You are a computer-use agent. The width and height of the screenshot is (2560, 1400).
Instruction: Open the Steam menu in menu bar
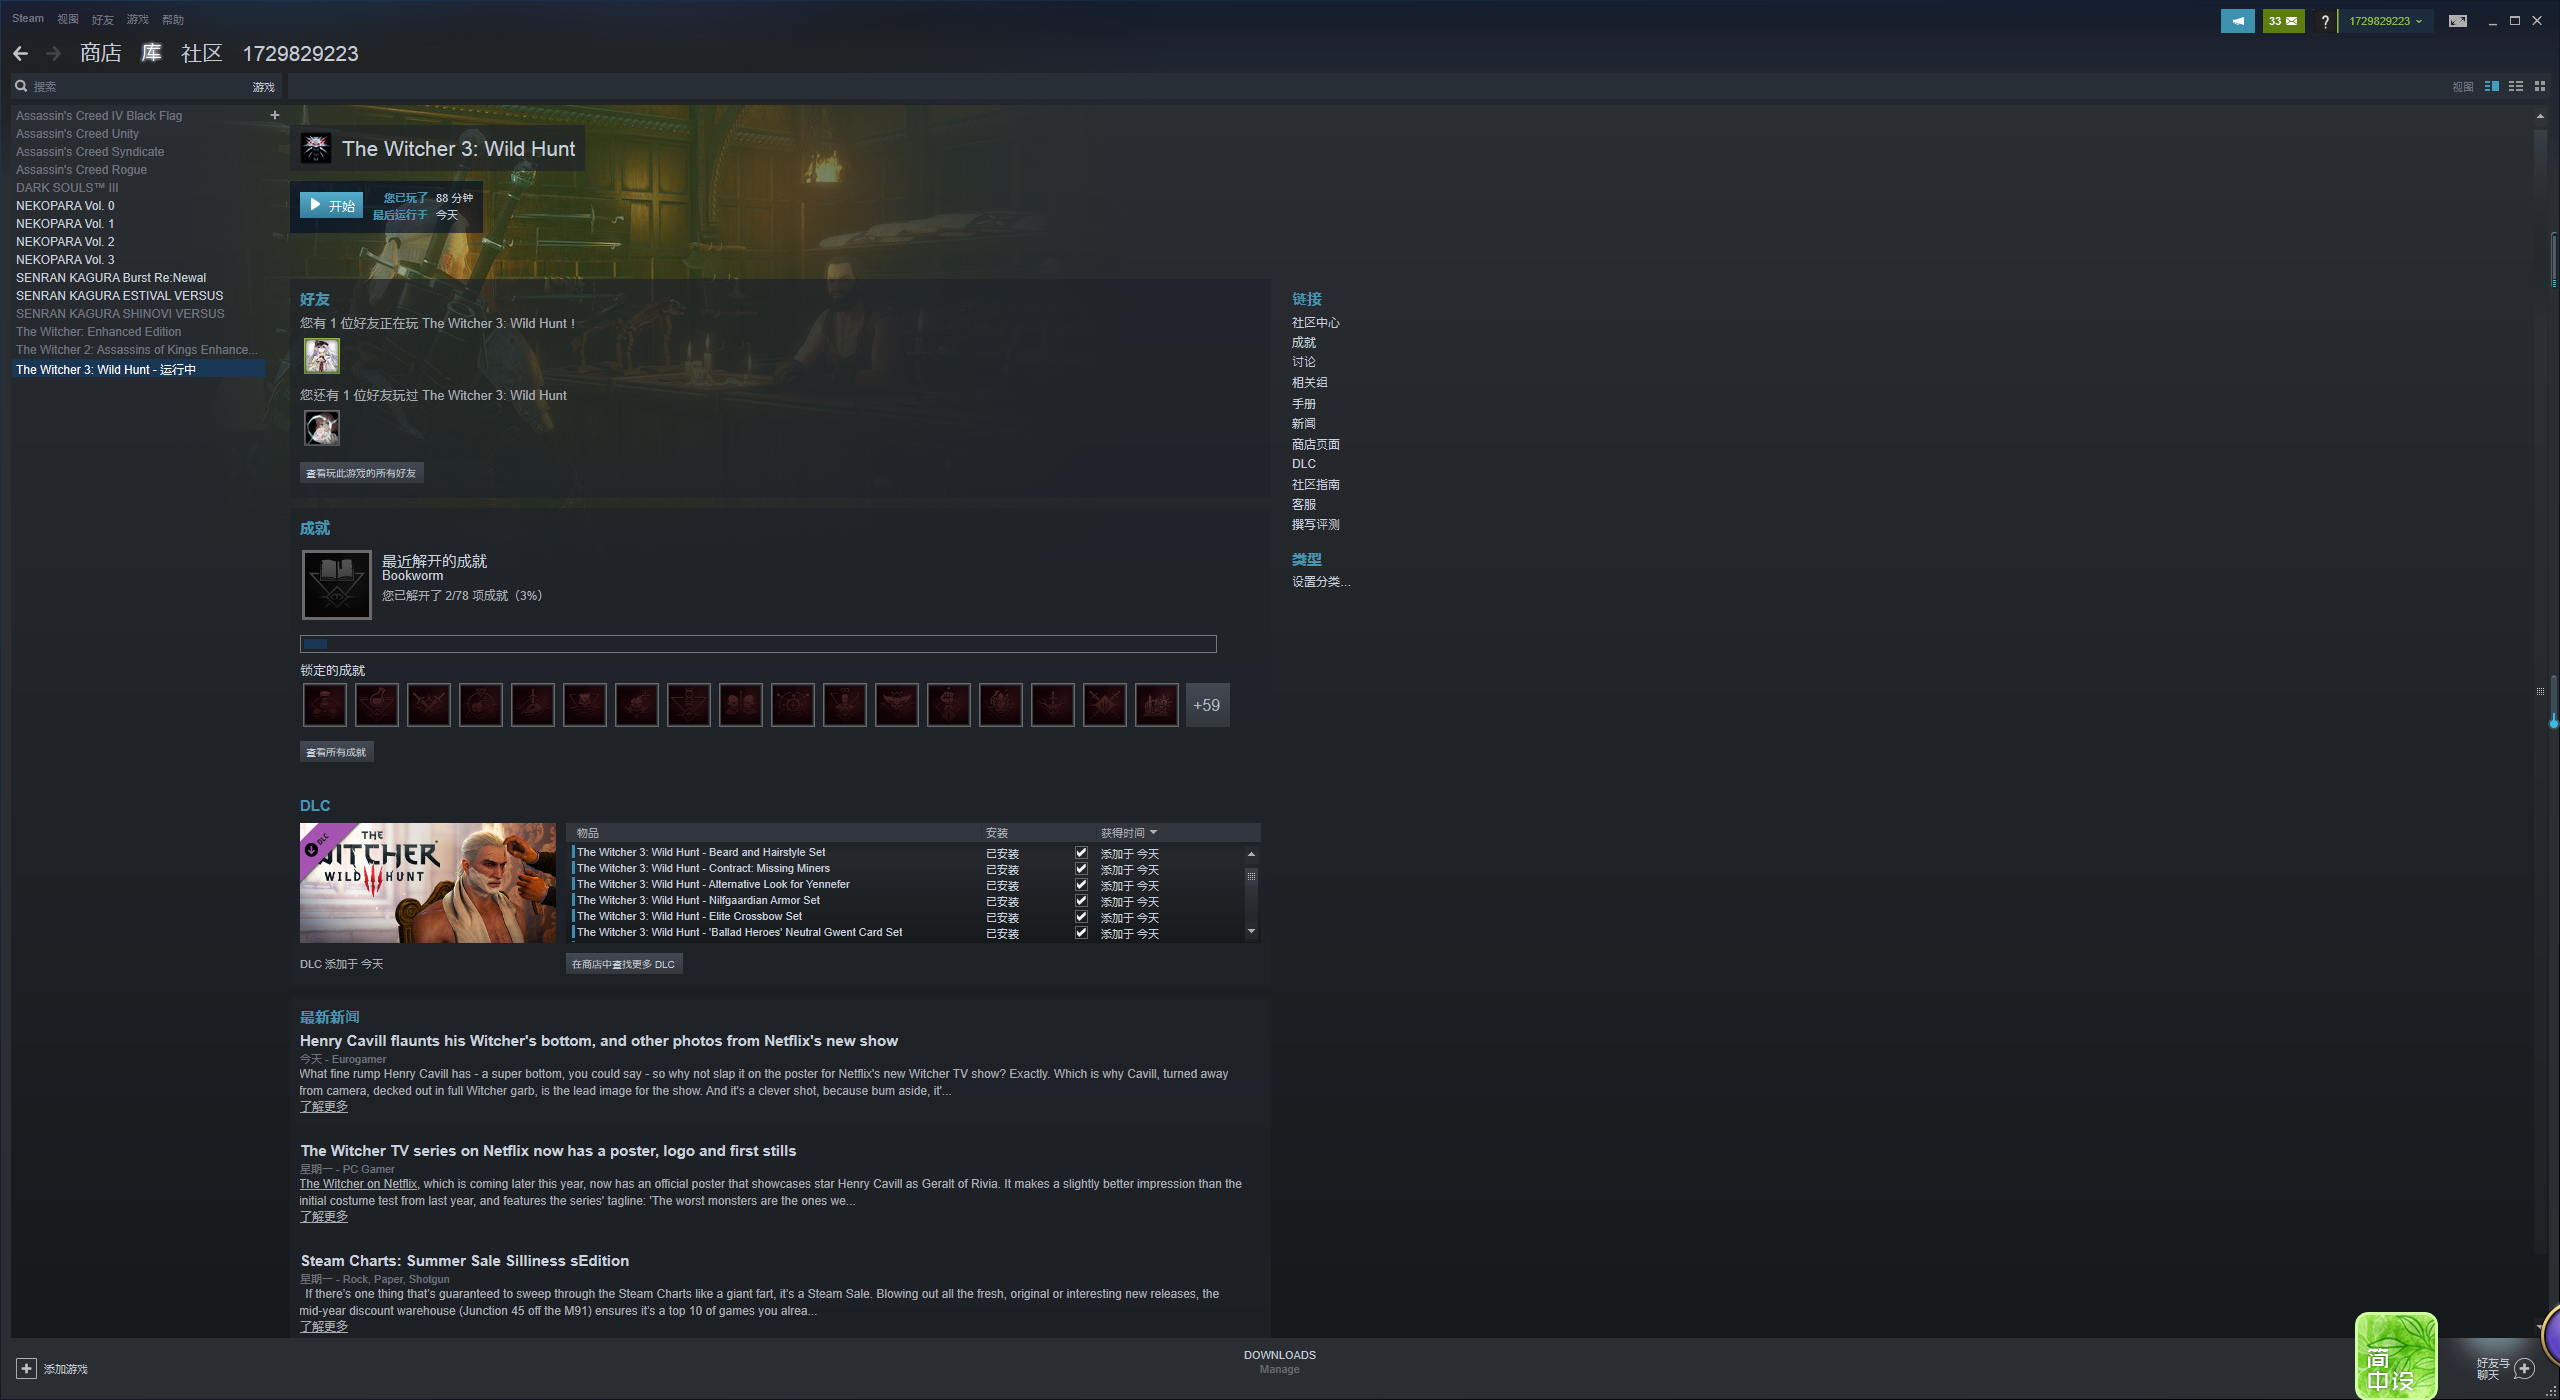(x=28, y=19)
